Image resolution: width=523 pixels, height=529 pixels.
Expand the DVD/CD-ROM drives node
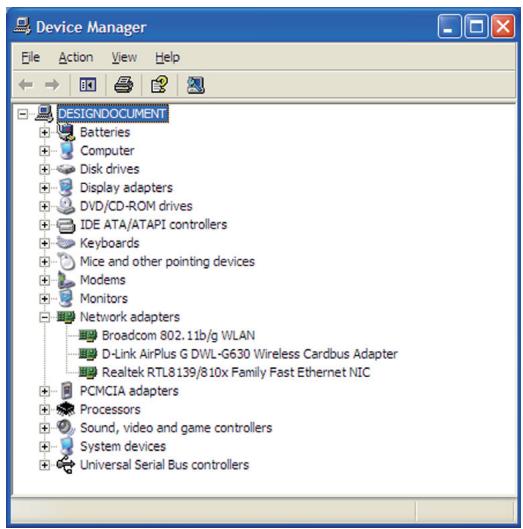44,206
